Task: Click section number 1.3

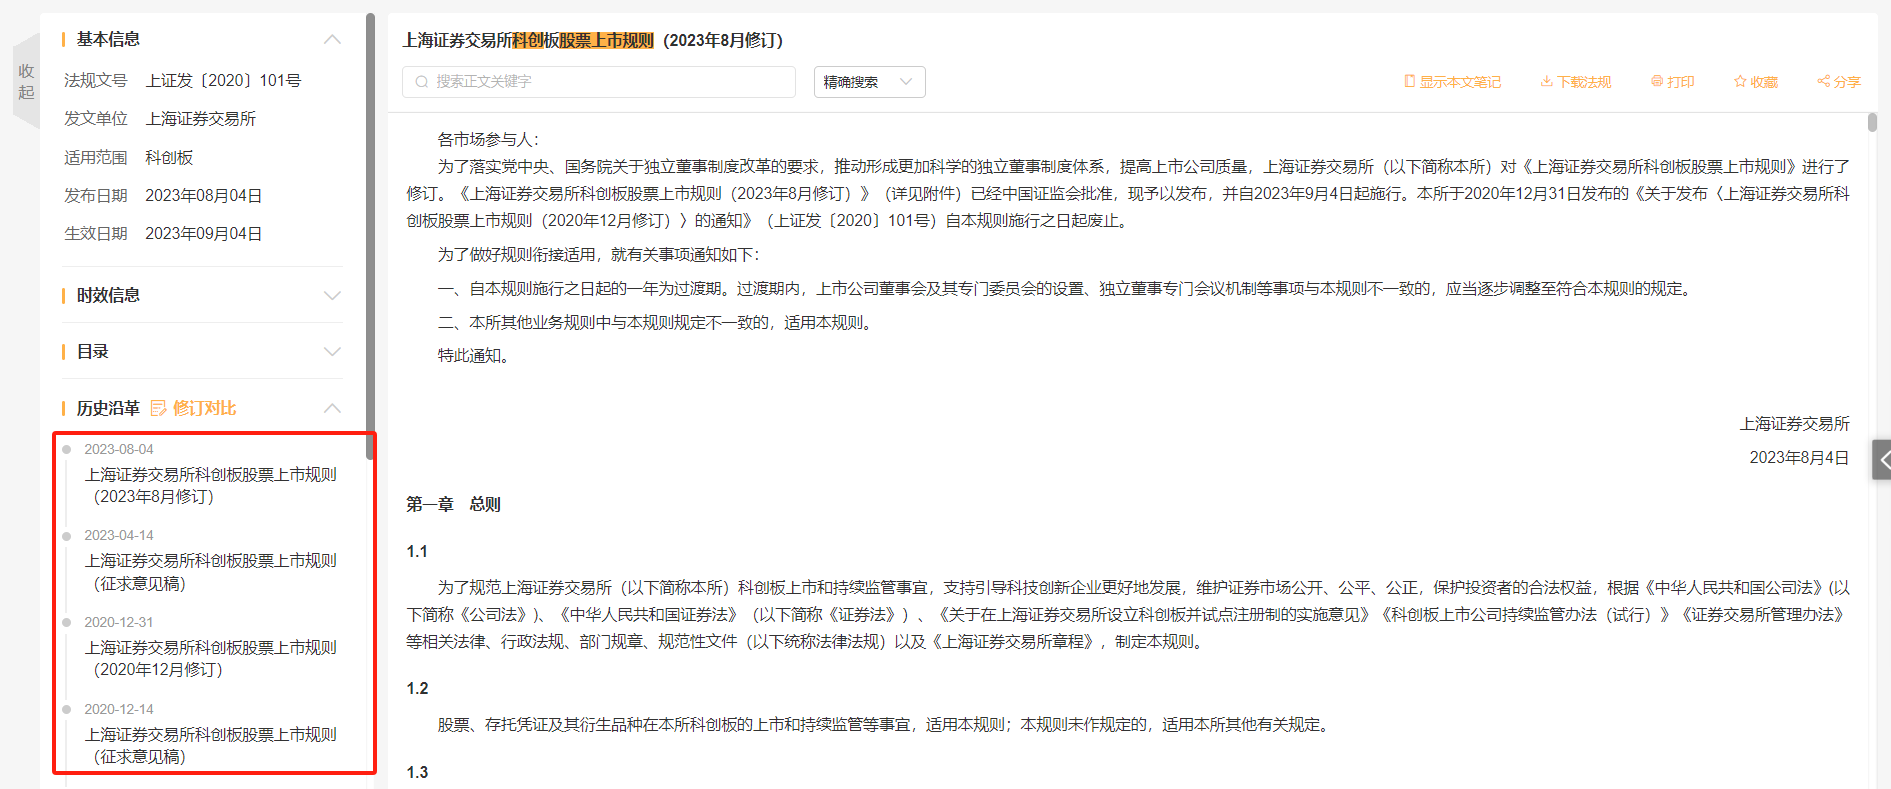Action: coord(417,773)
